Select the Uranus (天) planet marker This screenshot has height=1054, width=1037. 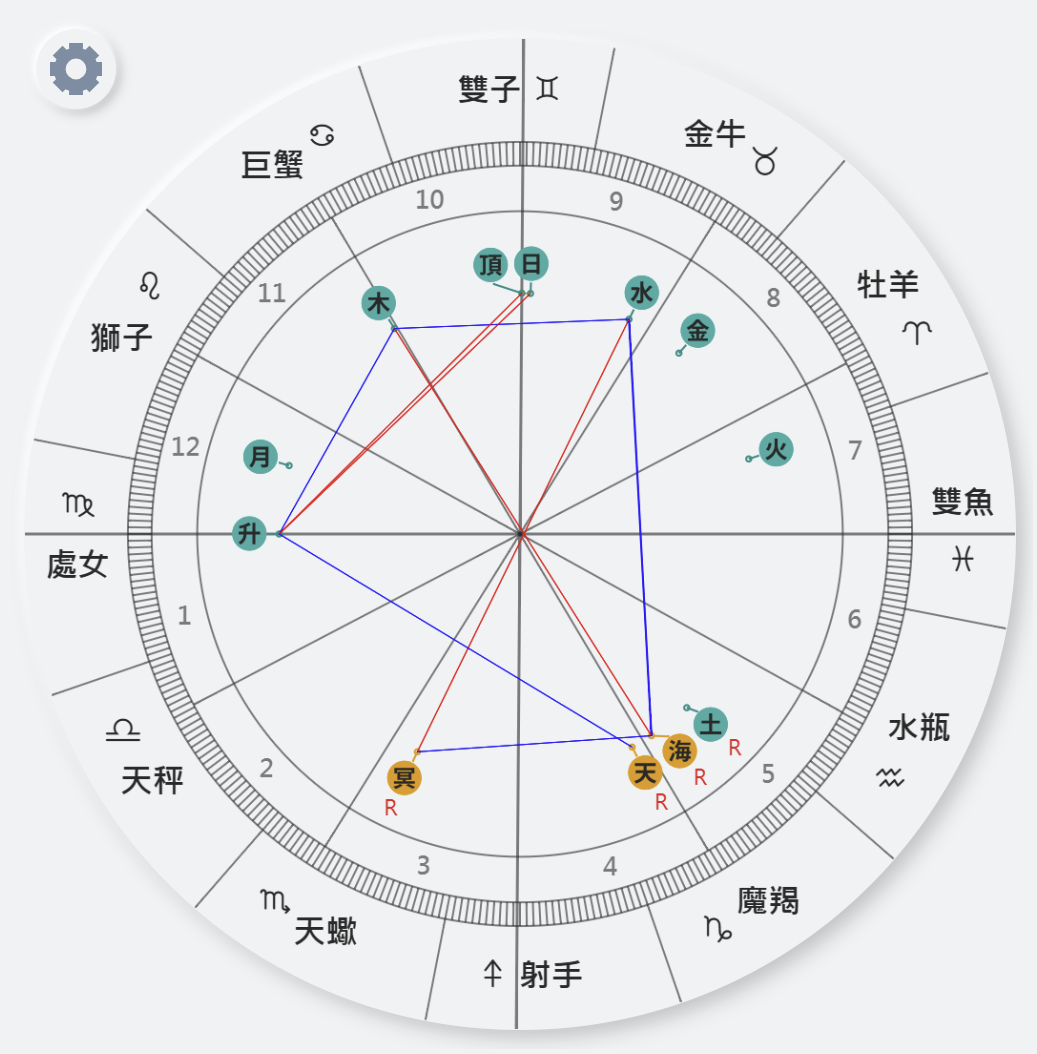coord(645,772)
